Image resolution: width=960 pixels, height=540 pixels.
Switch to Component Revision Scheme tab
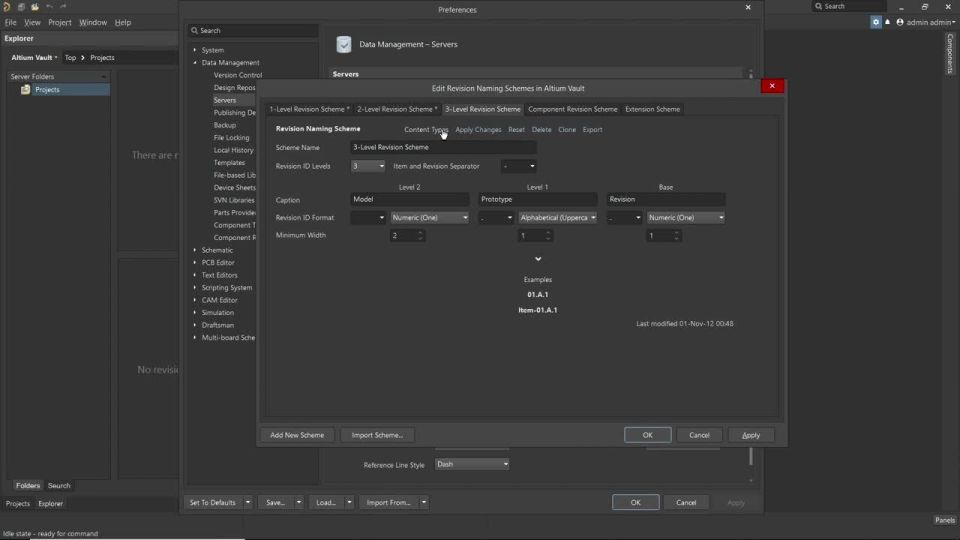572,109
